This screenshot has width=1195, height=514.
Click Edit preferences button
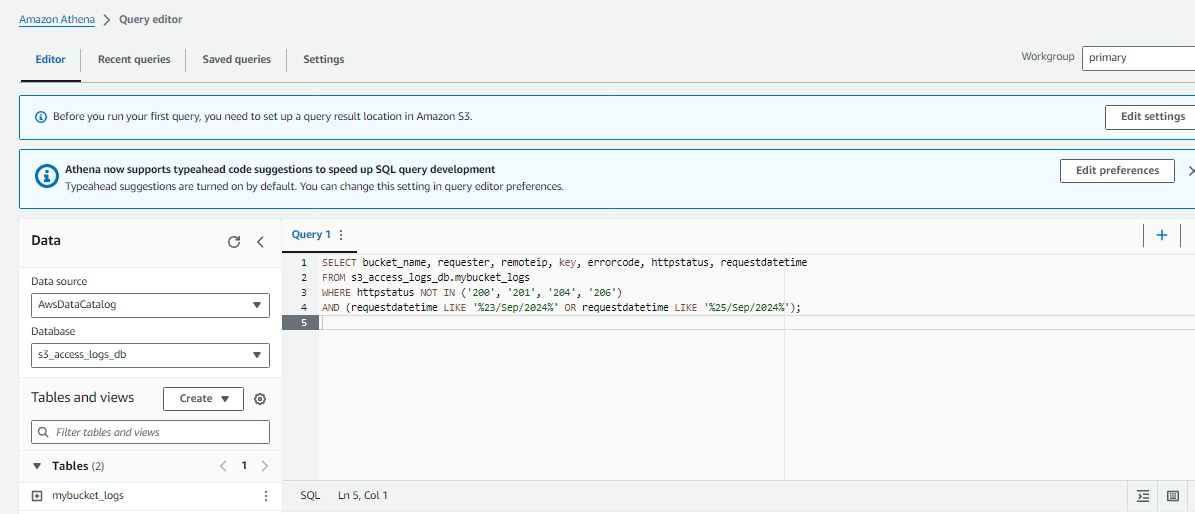[1117, 171]
